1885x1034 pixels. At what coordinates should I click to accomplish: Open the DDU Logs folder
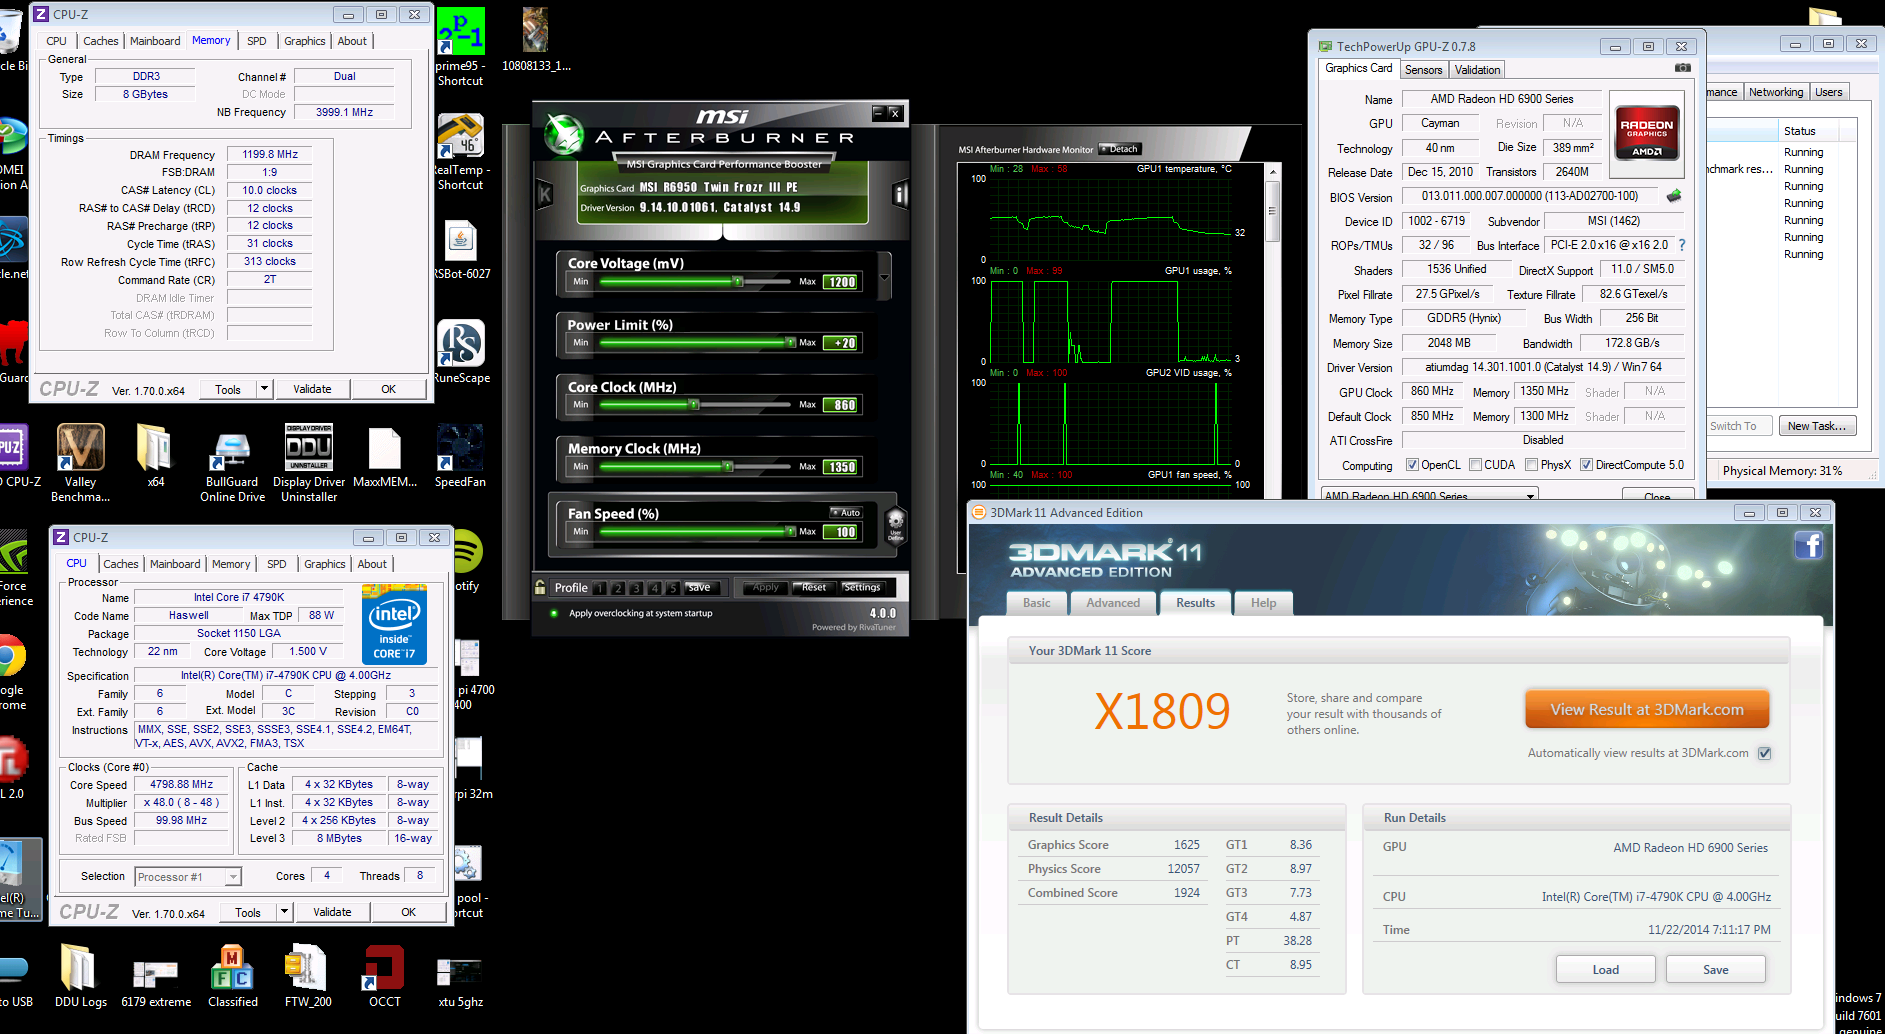coord(80,976)
